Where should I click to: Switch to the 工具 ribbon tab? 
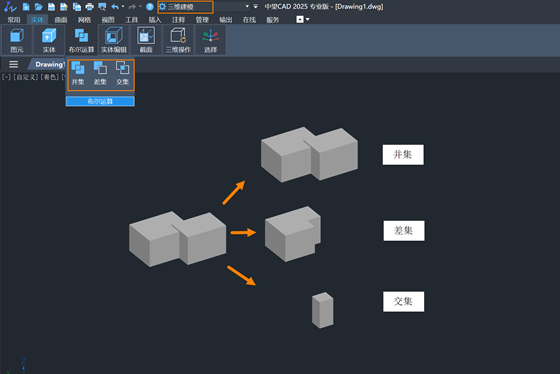pyautogui.click(x=131, y=20)
